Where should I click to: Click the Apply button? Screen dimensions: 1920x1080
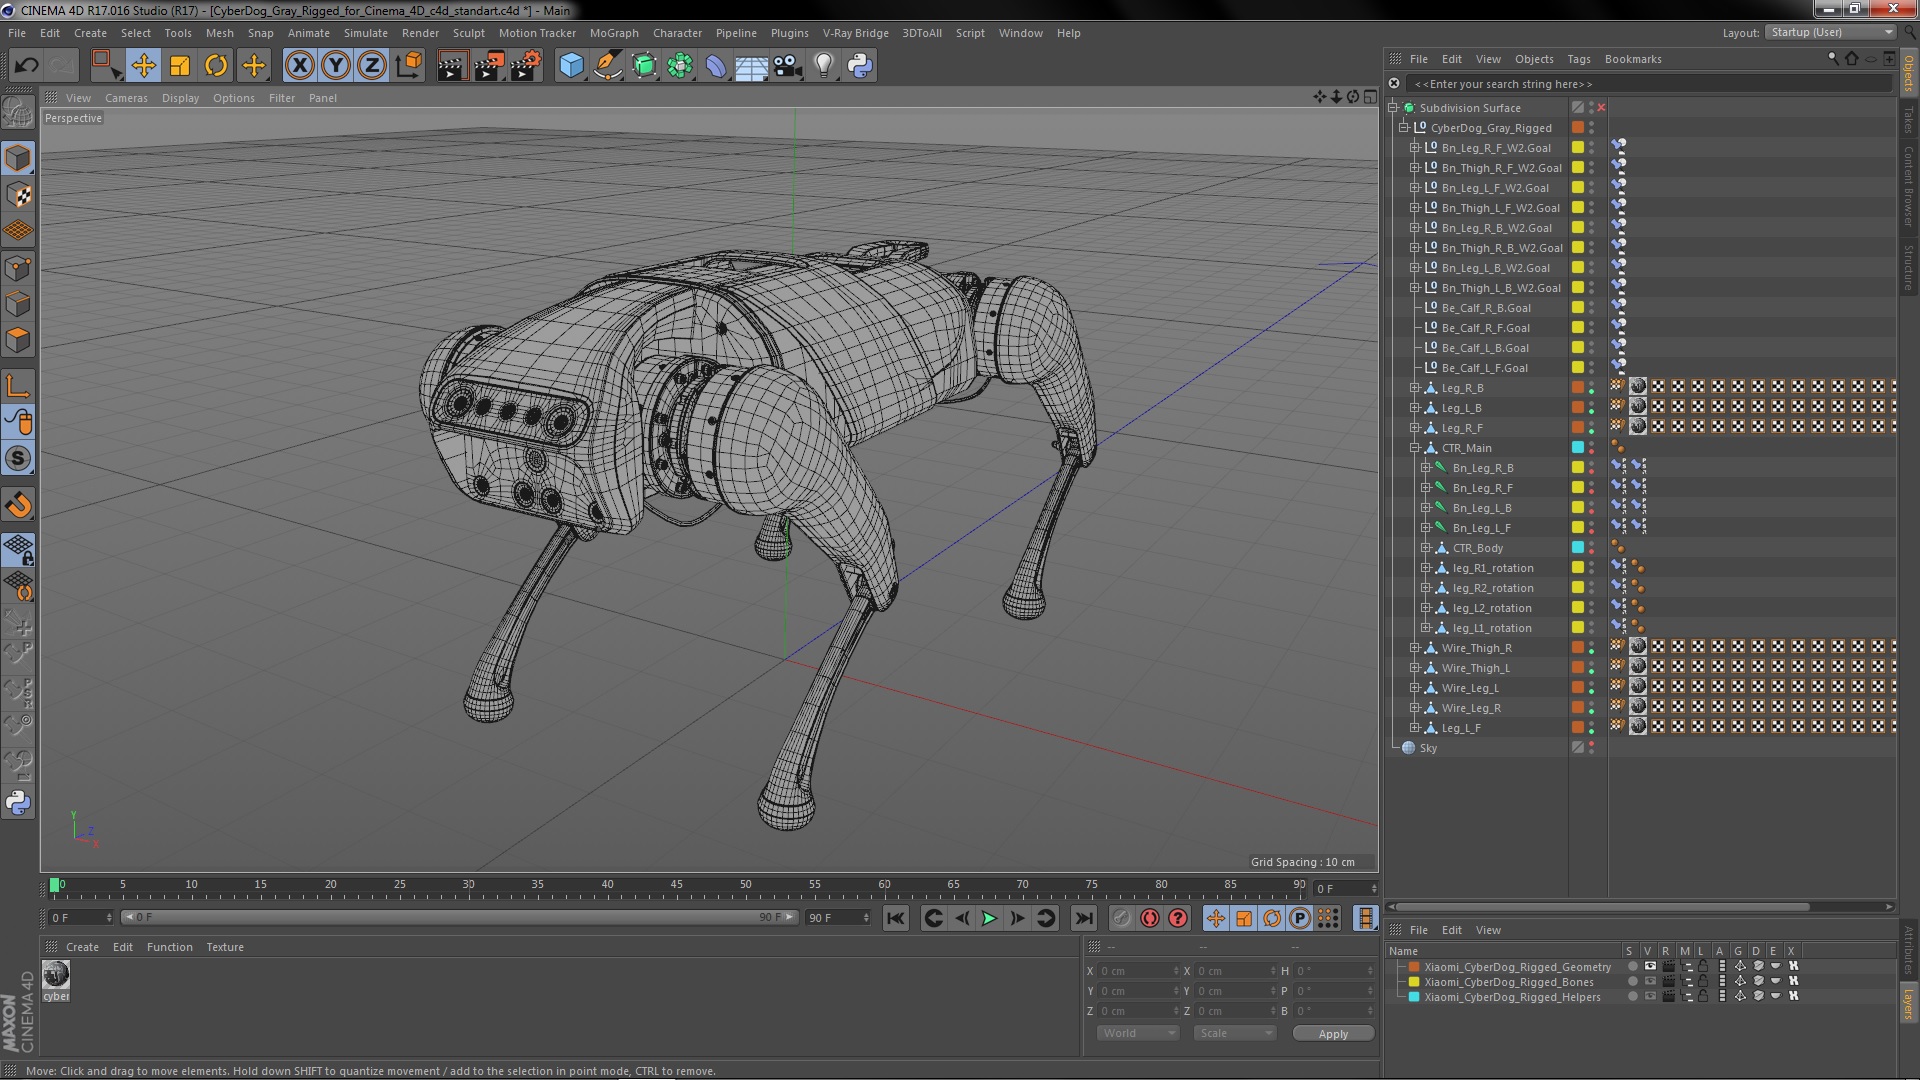1333,1034
